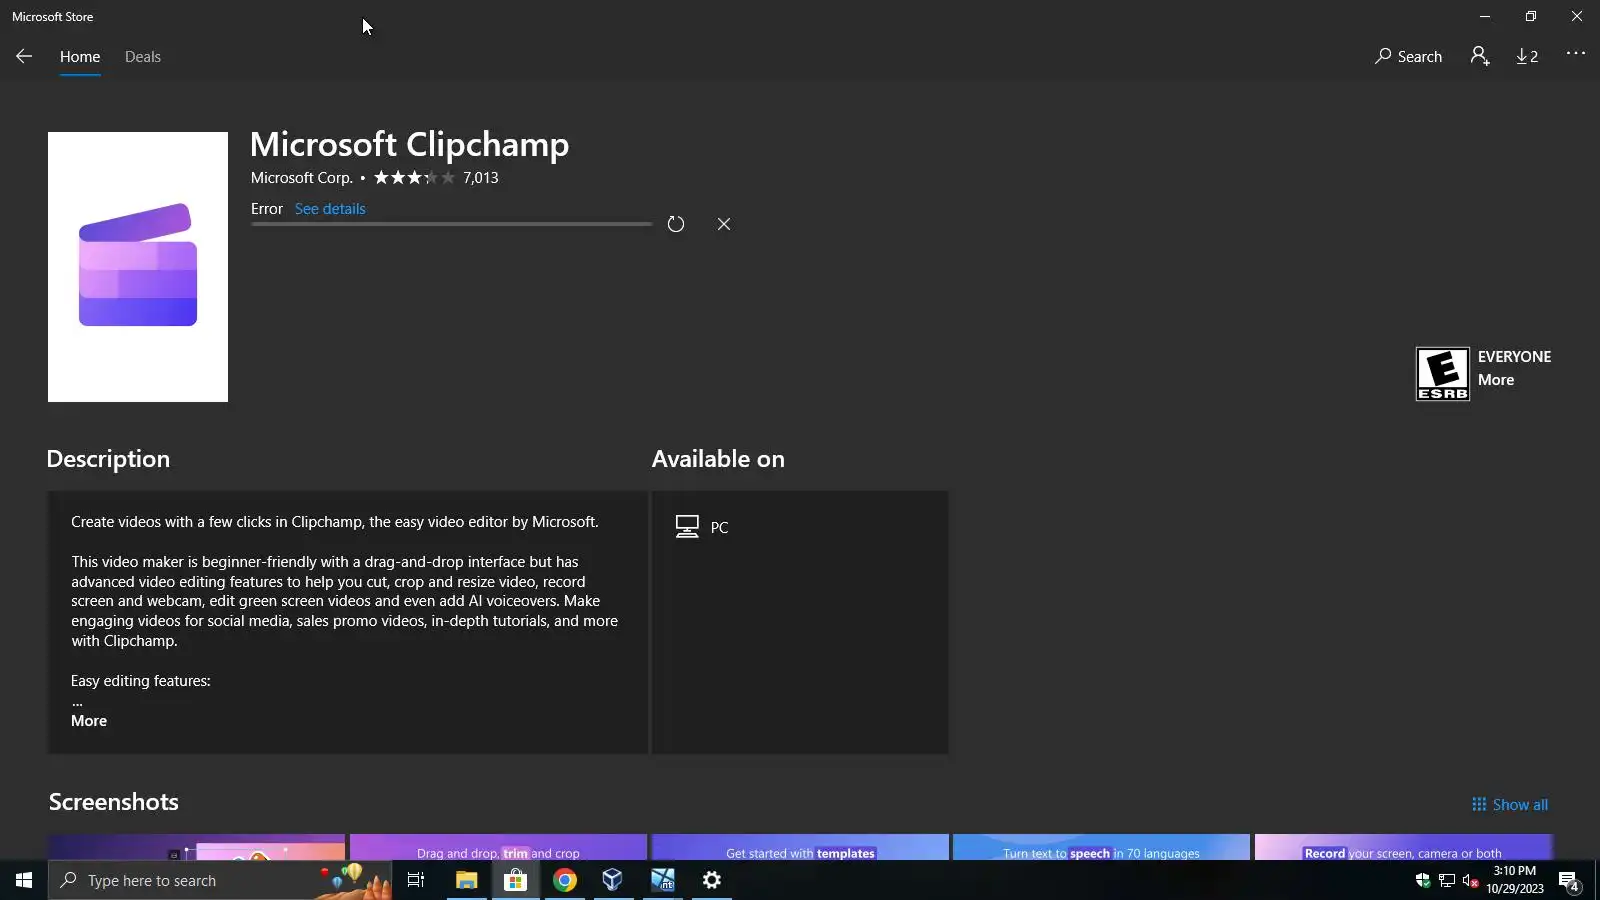The image size is (1600, 900).
Task: Open Microsoft Corp. publisher link
Action: point(302,178)
